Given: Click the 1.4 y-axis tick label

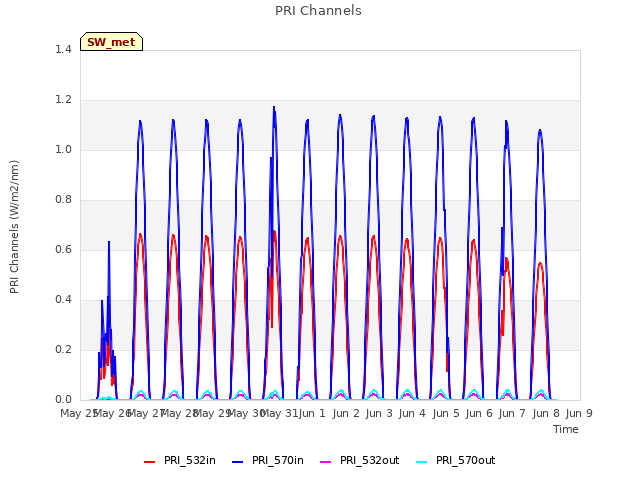Looking at the screenshot, I should tap(63, 49).
